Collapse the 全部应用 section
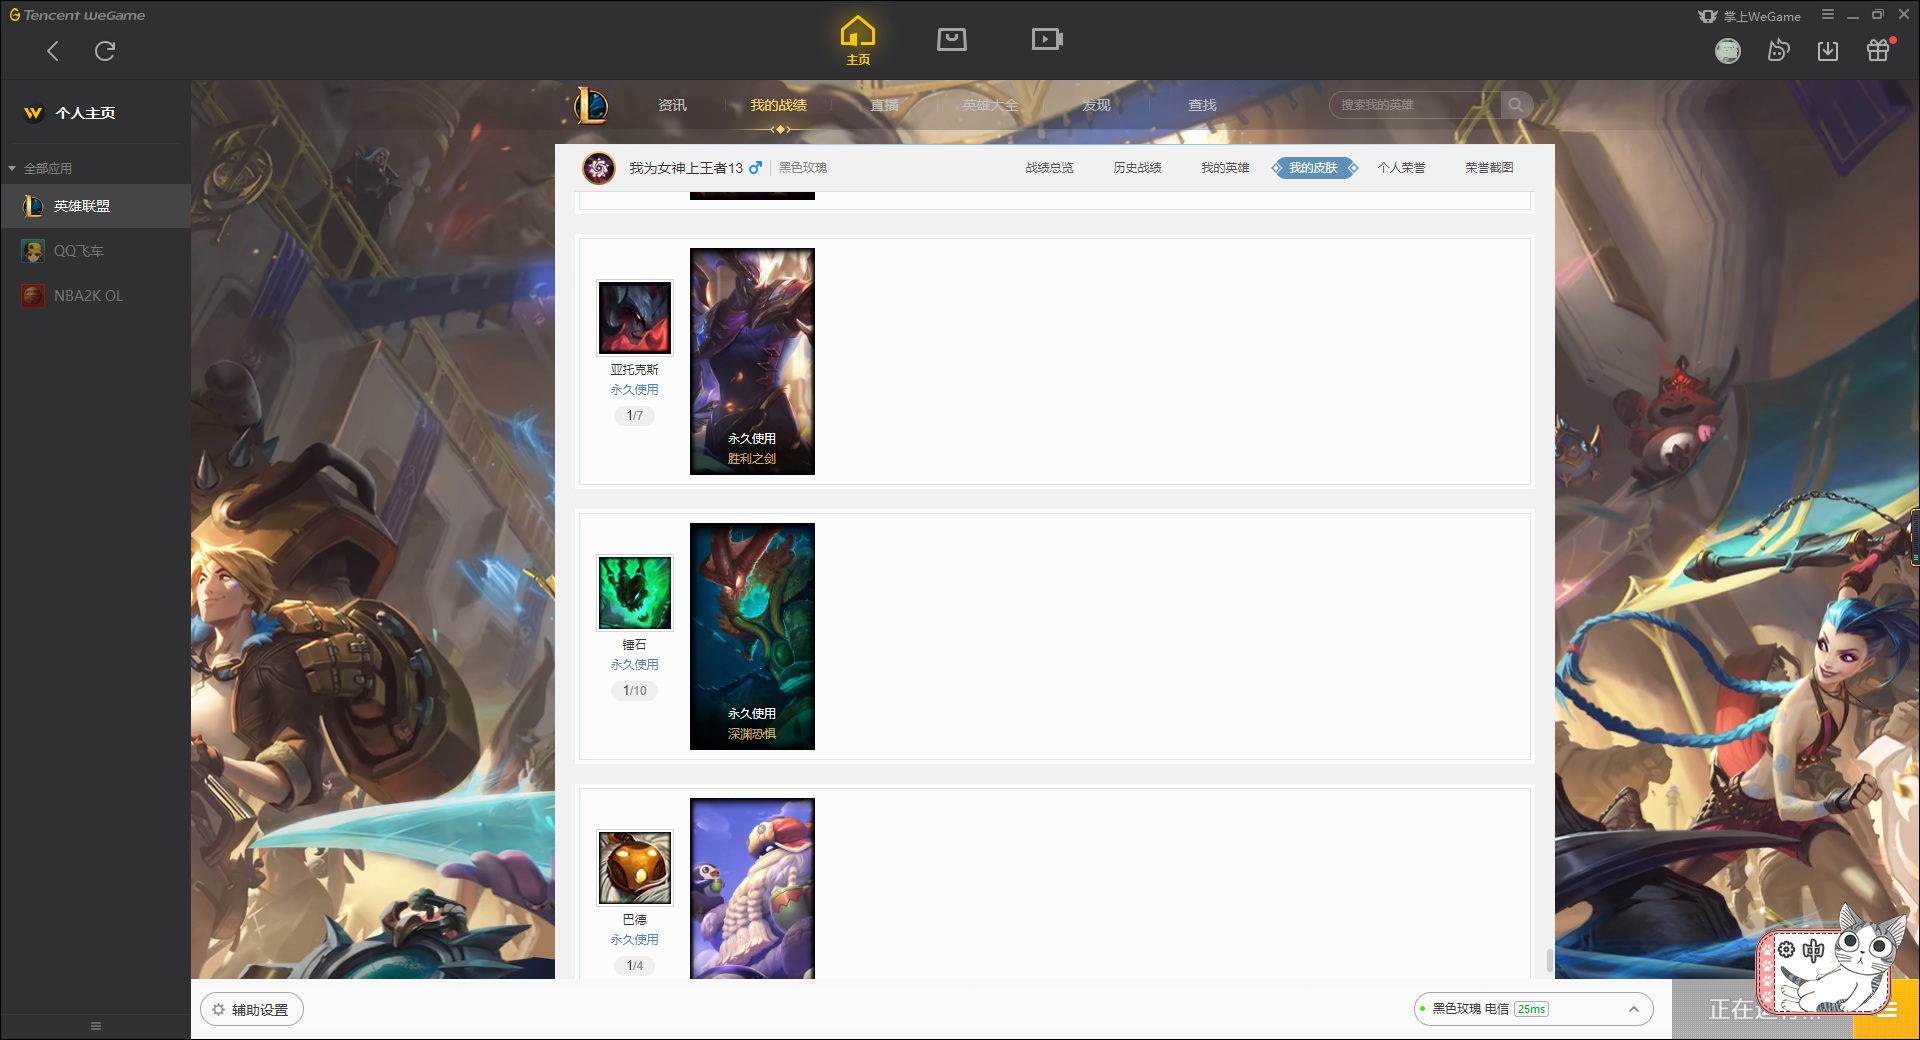The height and width of the screenshot is (1040, 1920). point(40,168)
